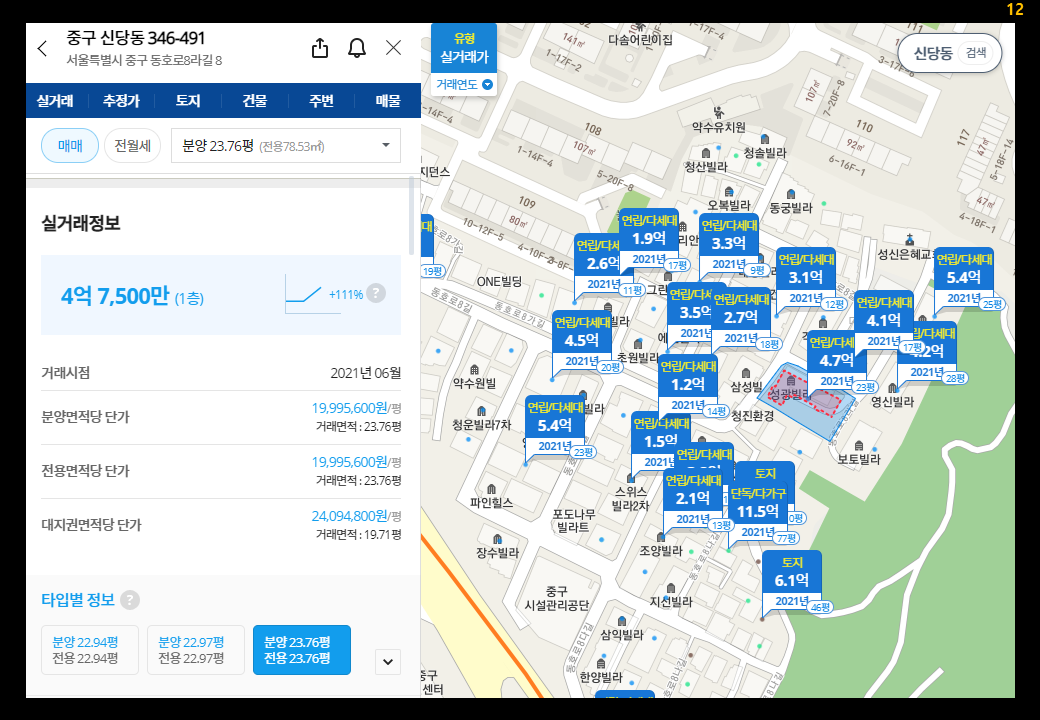Switch to the 주변 tab

321,101
